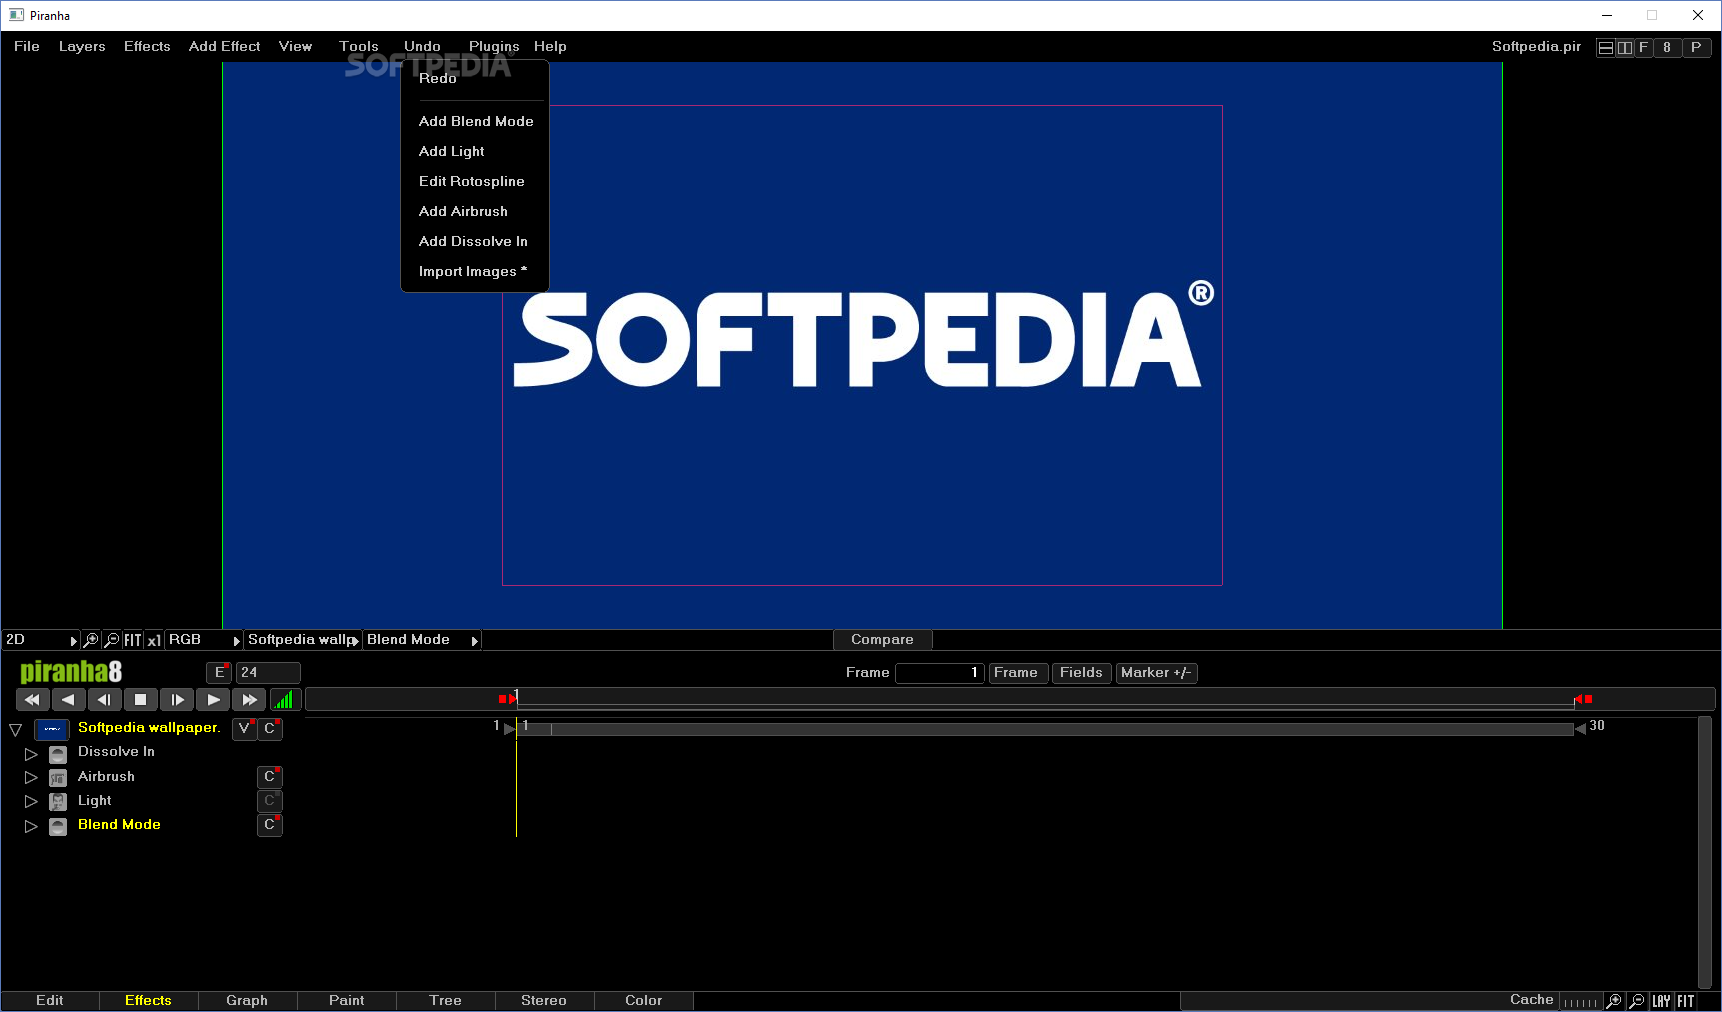Click the Light effect icon
This screenshot has width=1722, height=1012.
tap(58, 802)
